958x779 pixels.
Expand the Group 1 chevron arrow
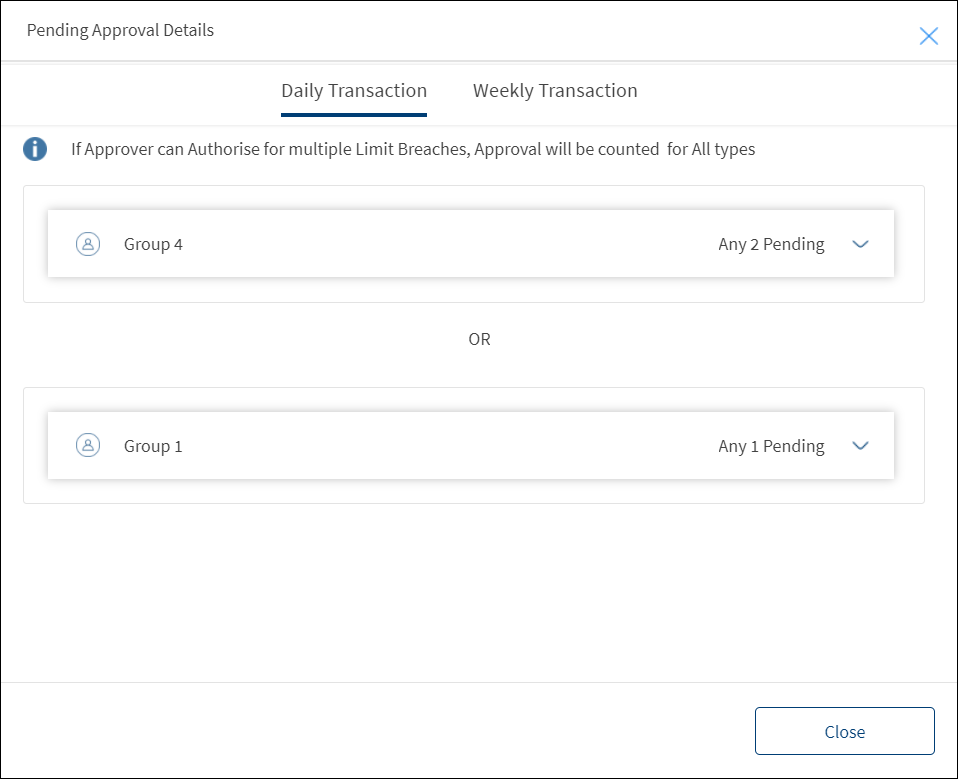click(x=860, y=445)
